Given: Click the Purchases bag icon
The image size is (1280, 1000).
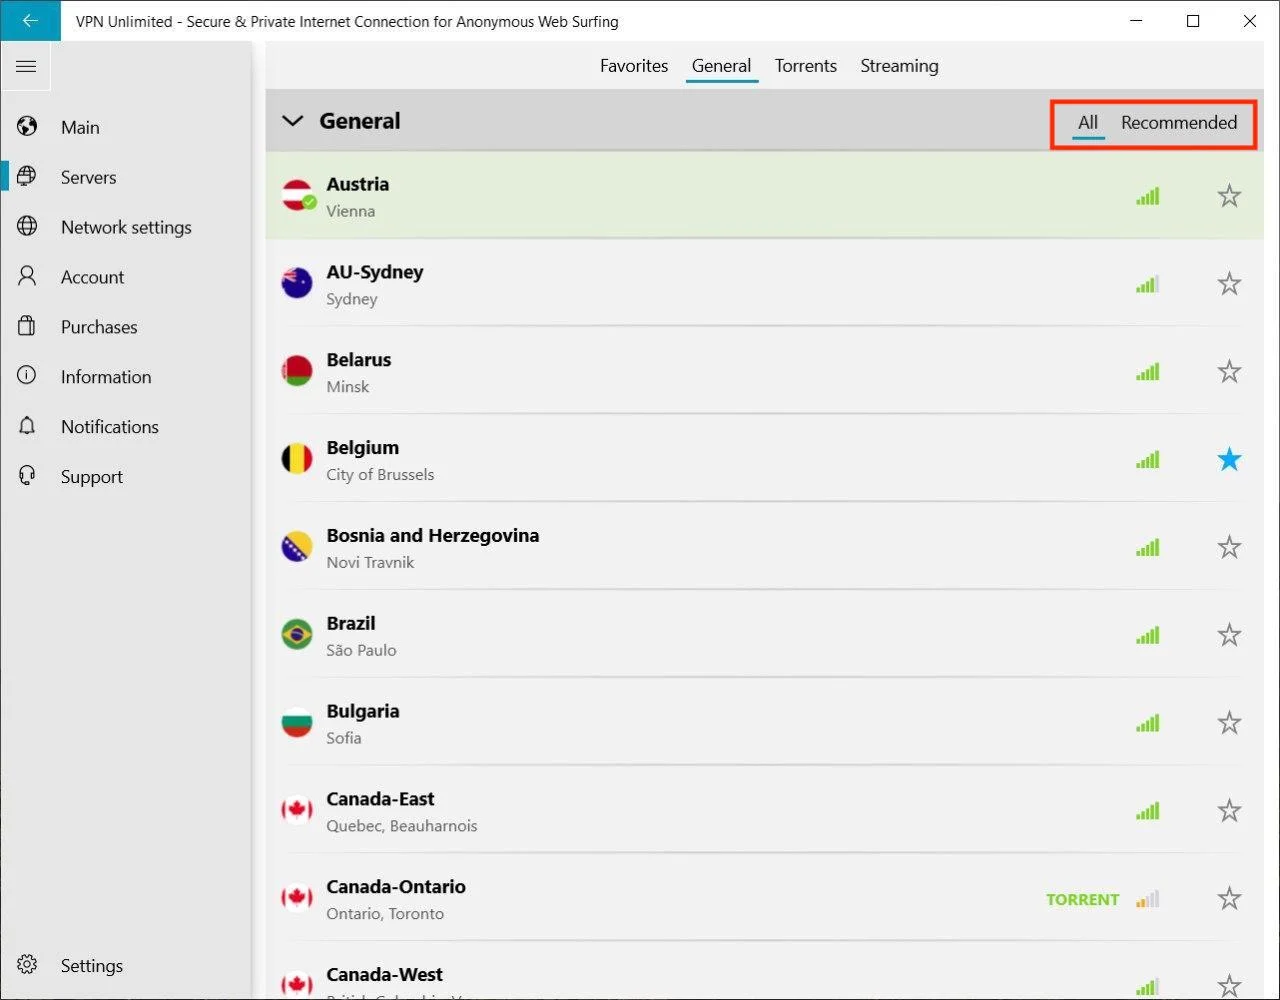Looking at the screenshot, I should (x=27, y=326).
